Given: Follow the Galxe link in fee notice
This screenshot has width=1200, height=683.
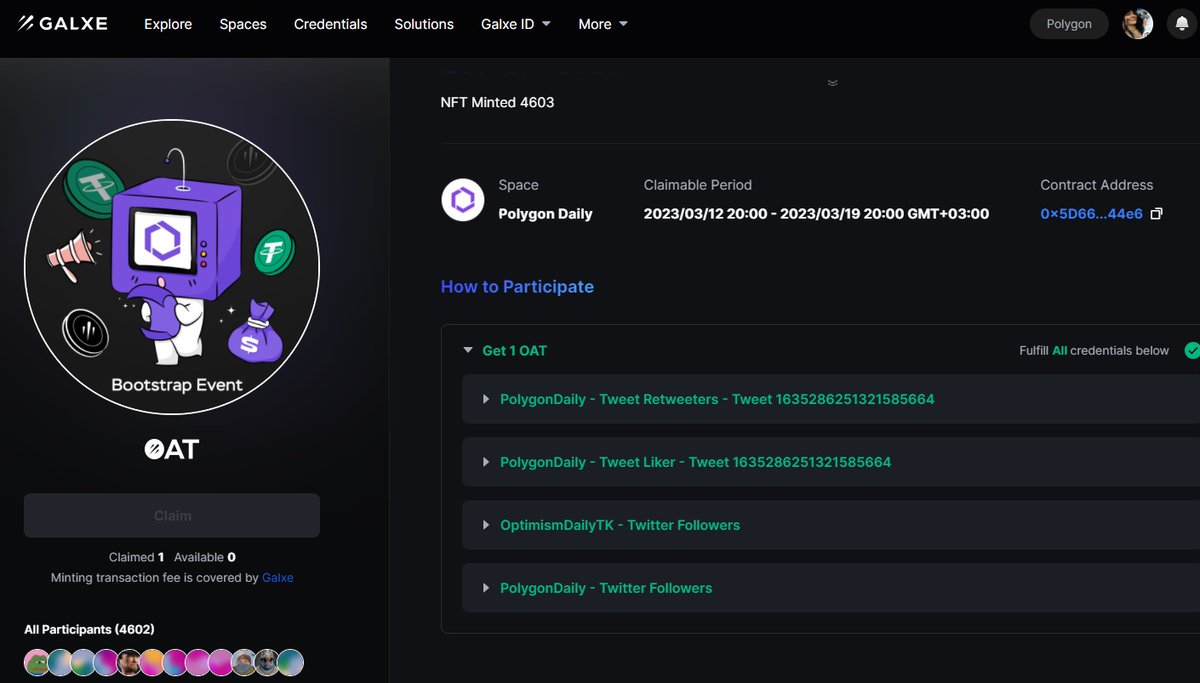Looking at the screenshot, I should 278,578.
